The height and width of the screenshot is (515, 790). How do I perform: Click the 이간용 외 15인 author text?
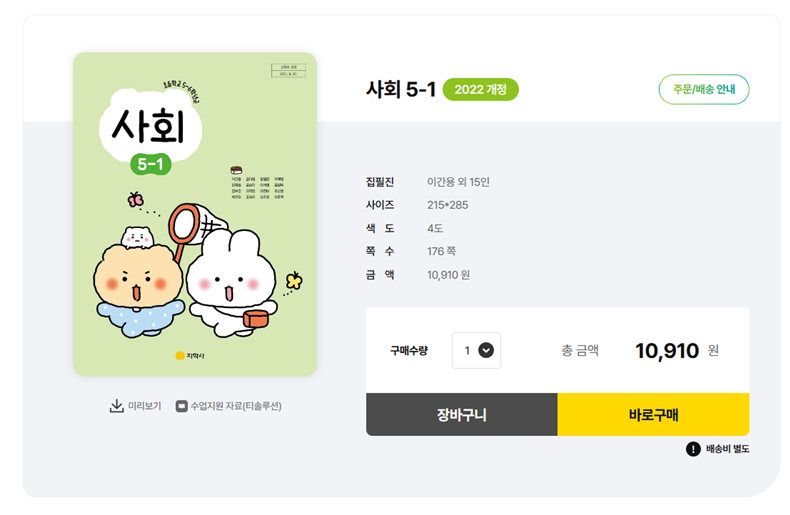[458, 182]
